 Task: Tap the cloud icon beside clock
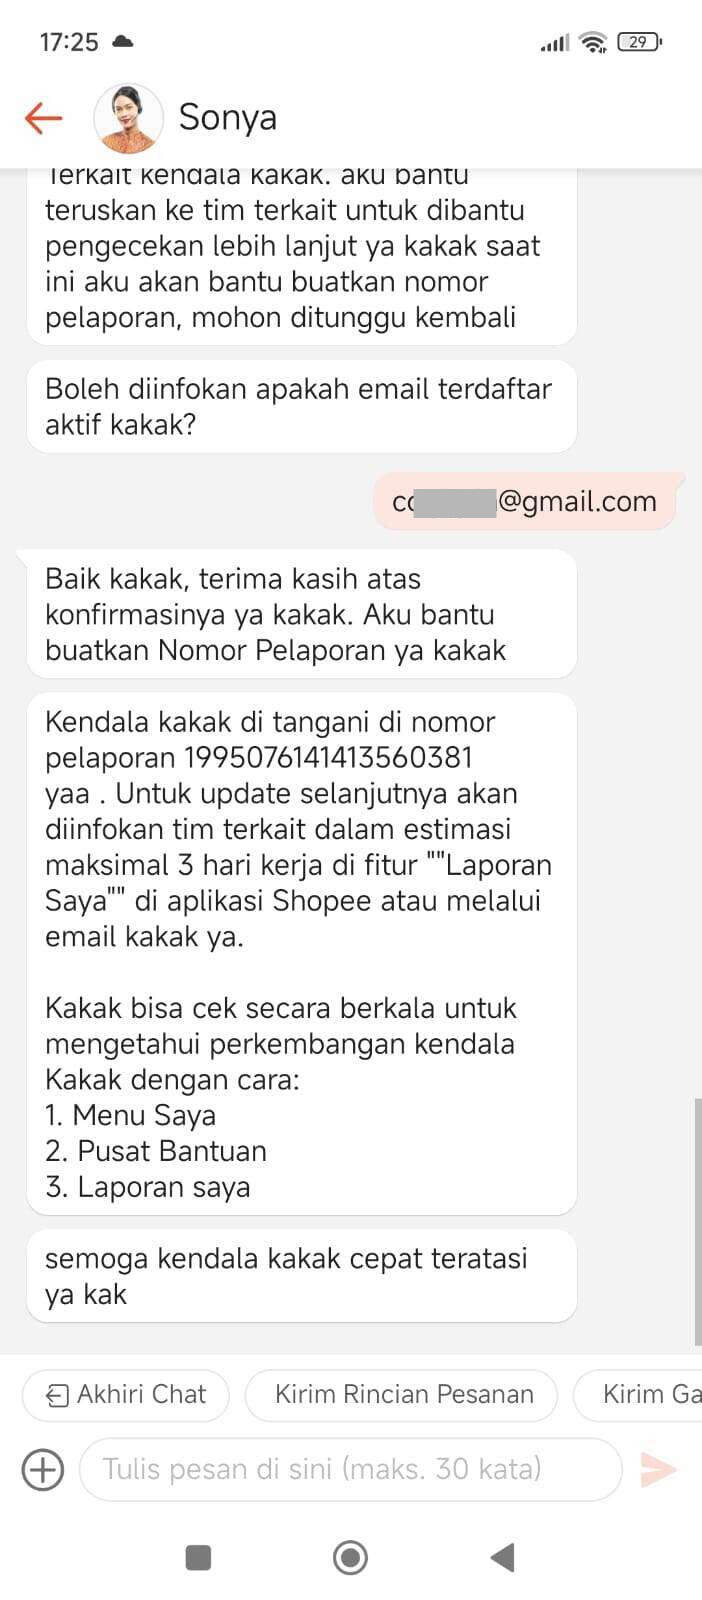pos(123,42)
